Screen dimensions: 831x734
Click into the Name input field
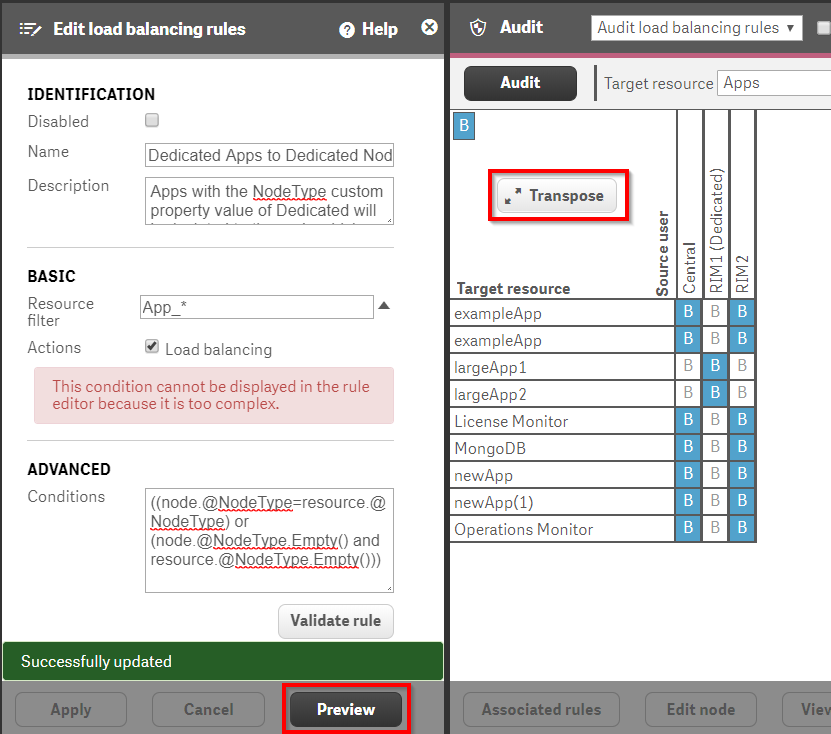[x=269, y=155]
